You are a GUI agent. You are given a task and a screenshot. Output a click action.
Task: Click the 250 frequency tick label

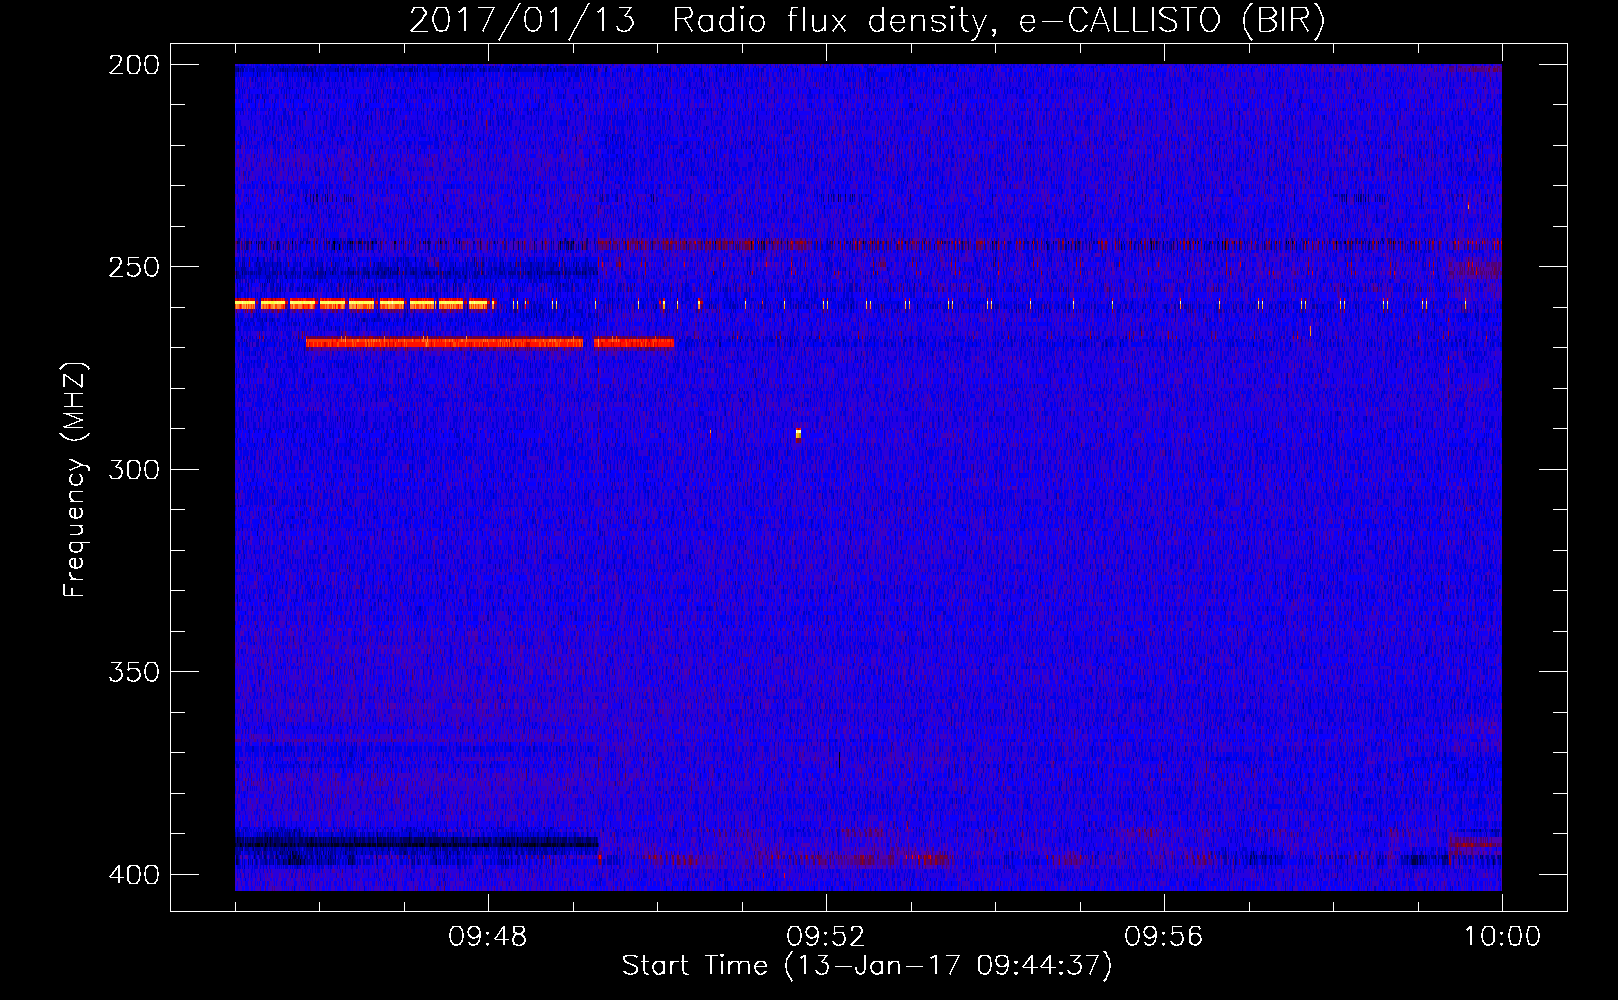[134, 267]
